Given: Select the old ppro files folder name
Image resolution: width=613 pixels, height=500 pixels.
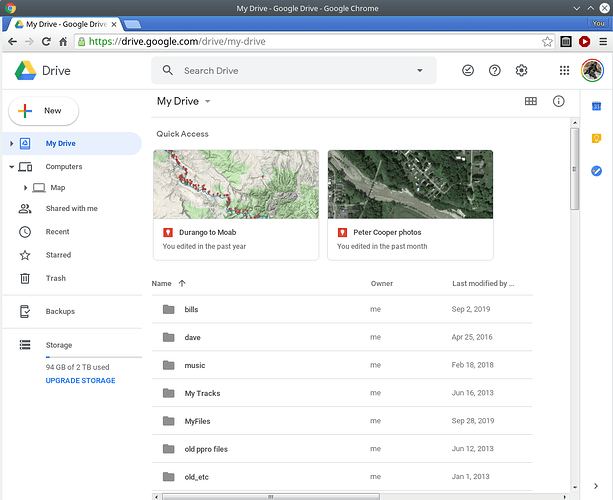Looking at the screenshot, I should [206, 449].
